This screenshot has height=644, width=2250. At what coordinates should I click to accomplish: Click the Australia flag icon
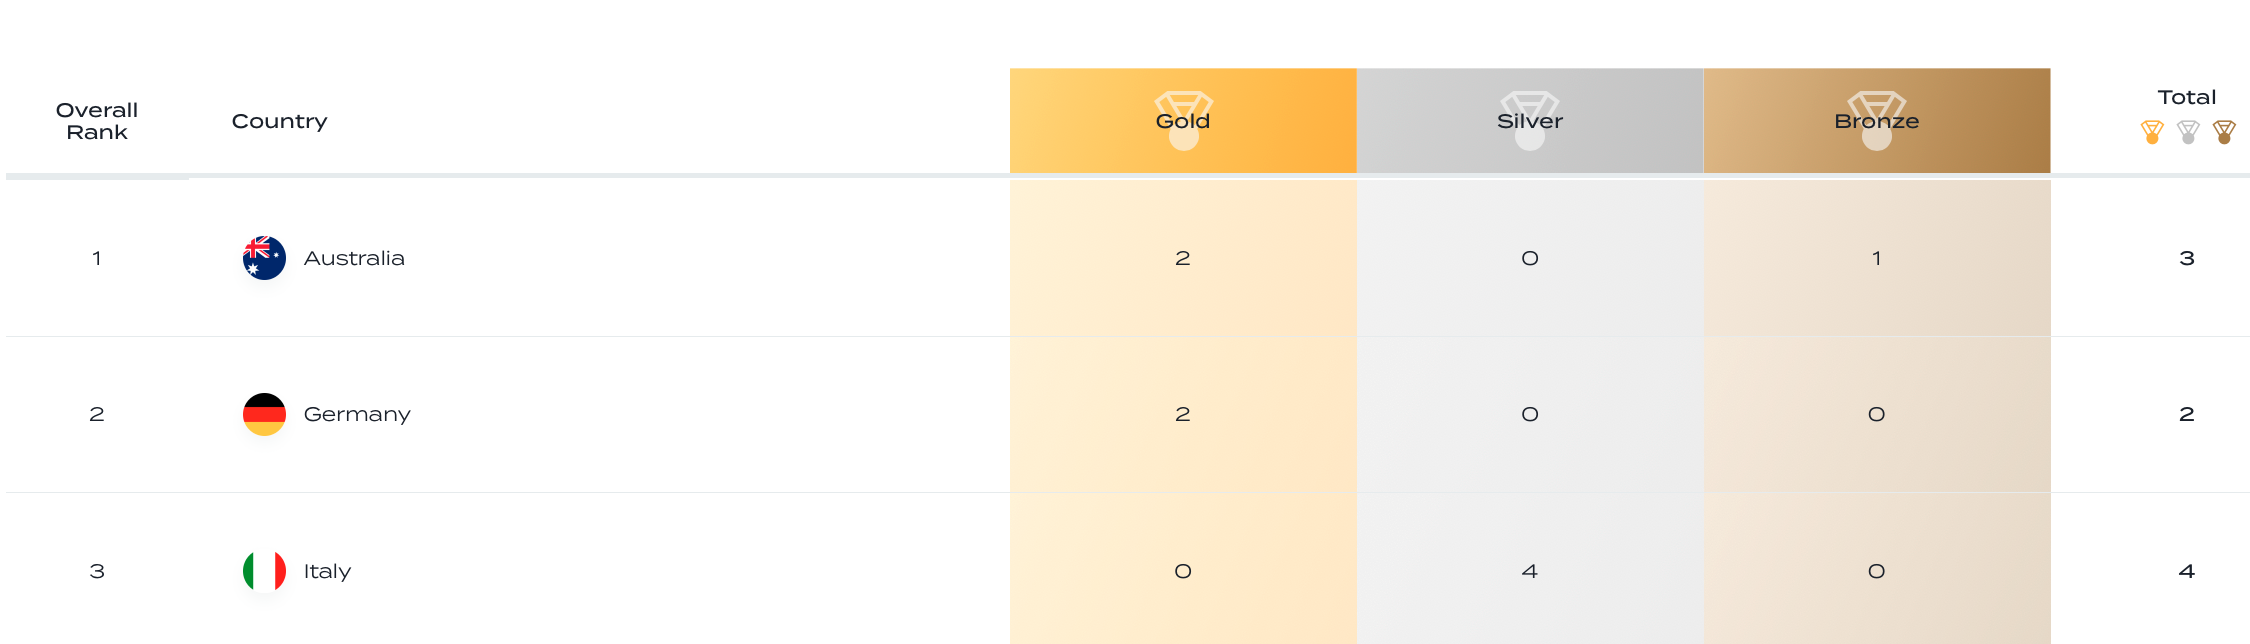point(264,258)
